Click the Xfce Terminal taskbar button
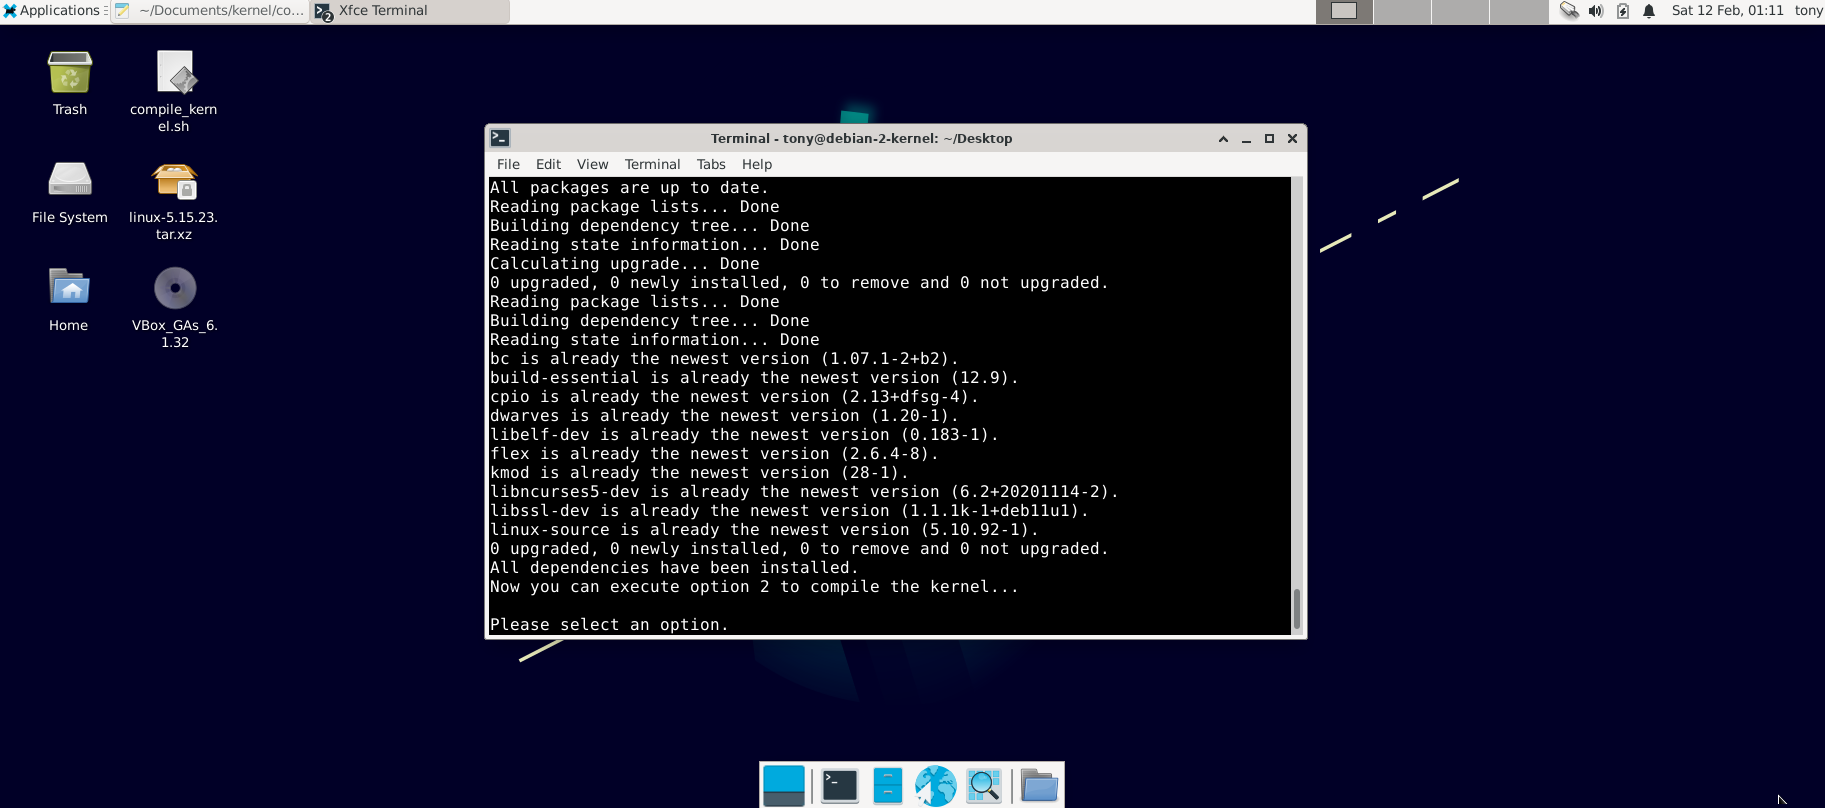 (x=409, y=11)
